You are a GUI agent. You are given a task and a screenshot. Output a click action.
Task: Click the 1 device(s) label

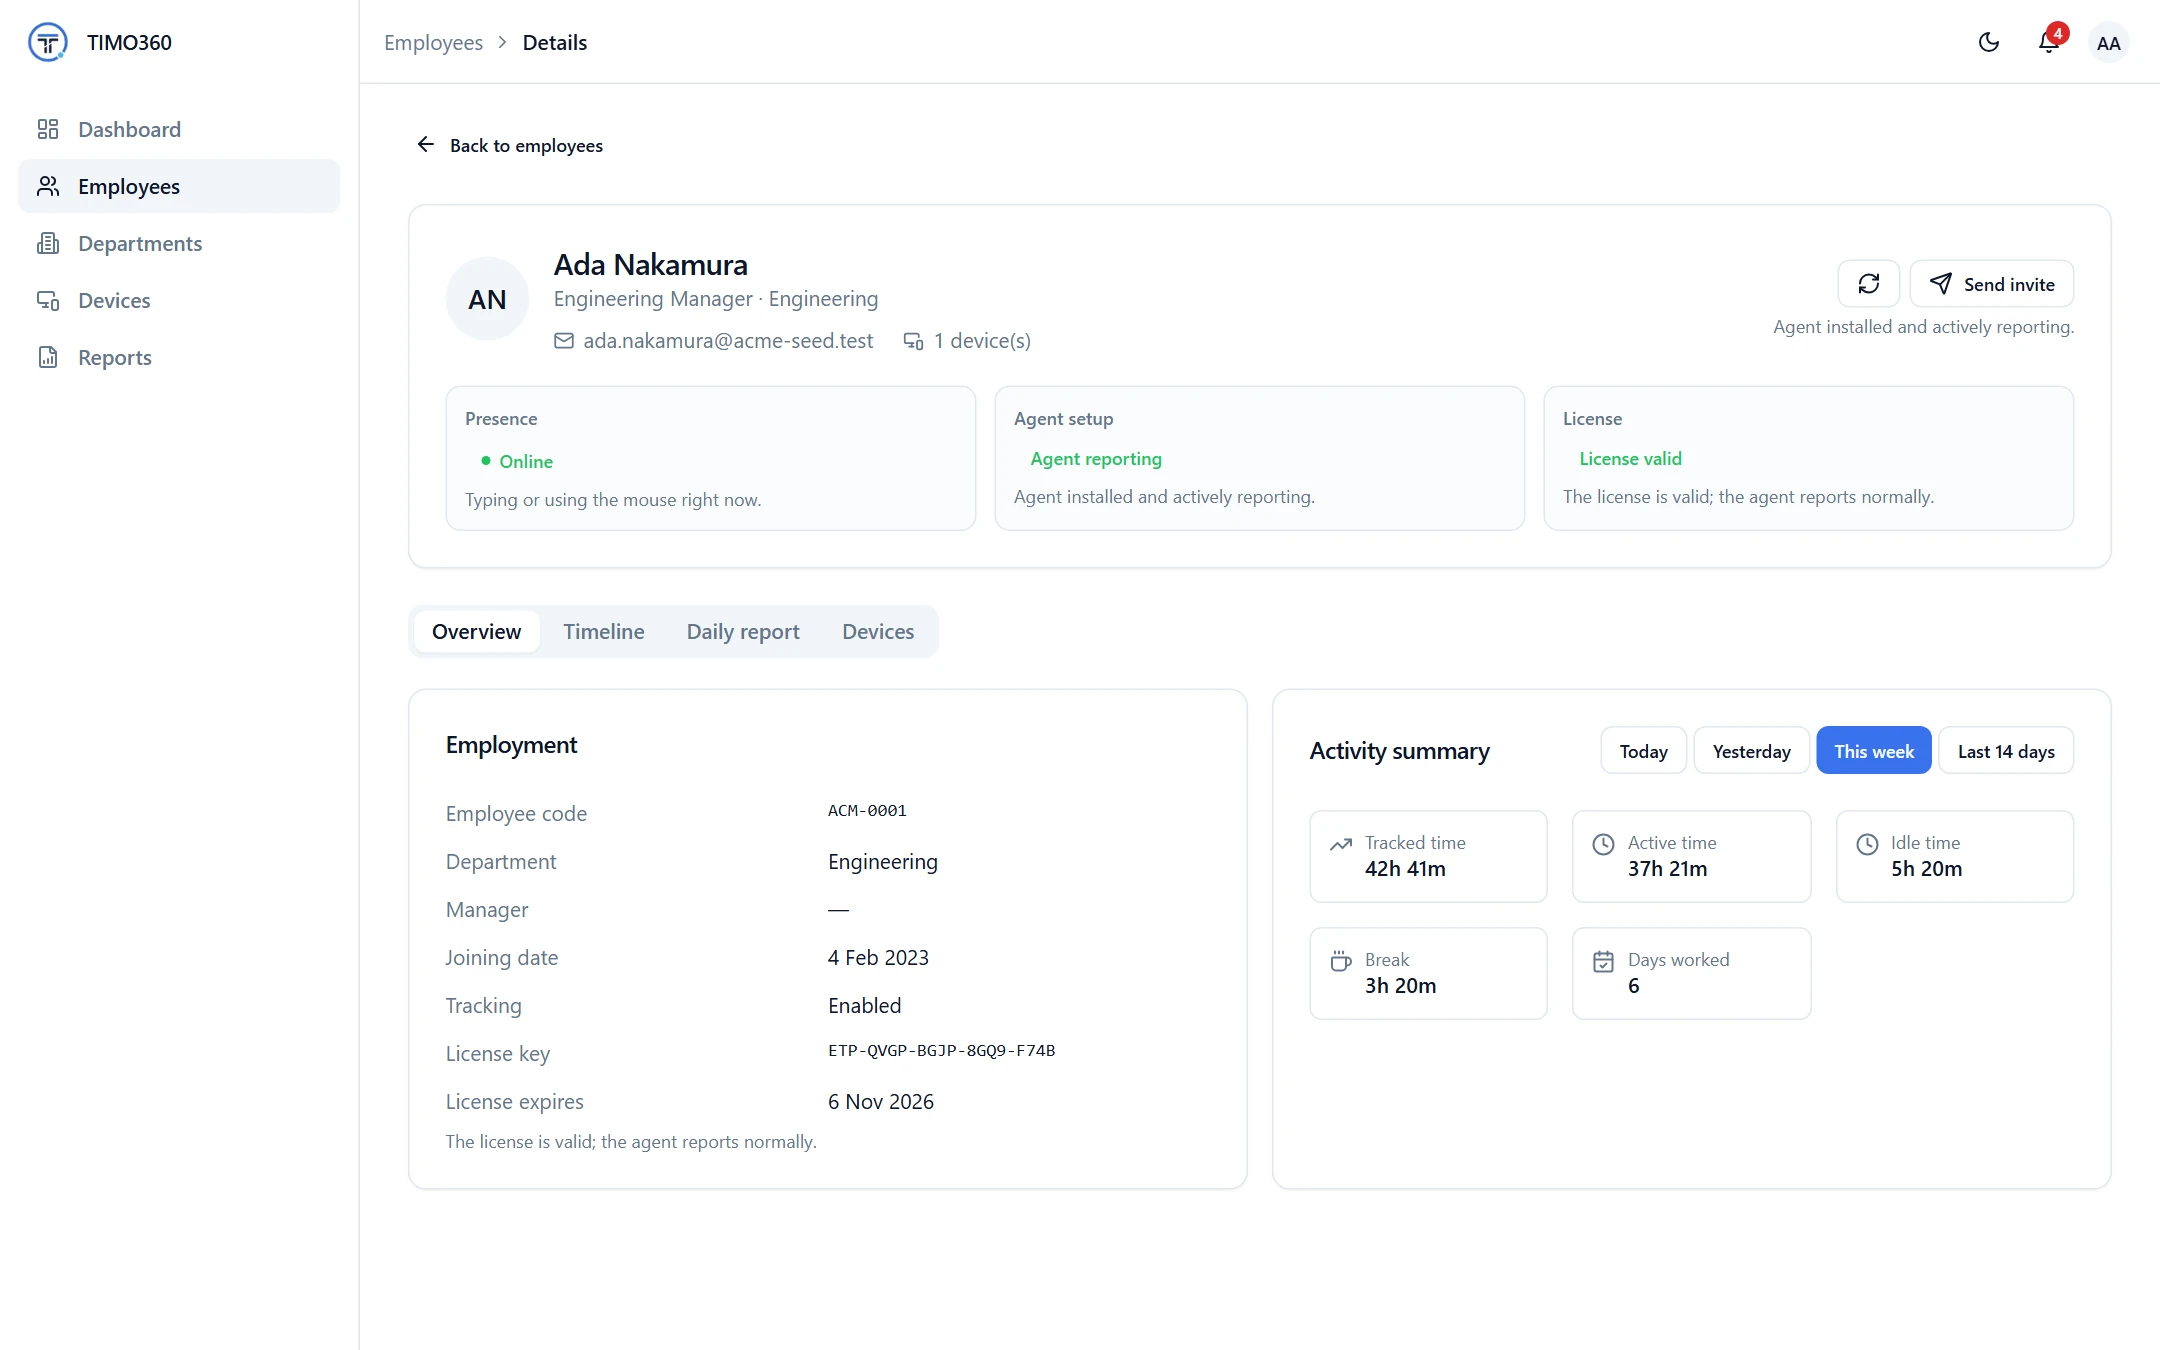coord(982,341)
